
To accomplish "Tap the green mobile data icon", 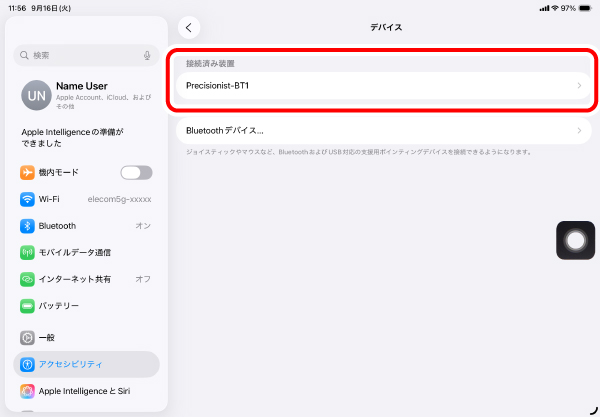I will 27,252.
